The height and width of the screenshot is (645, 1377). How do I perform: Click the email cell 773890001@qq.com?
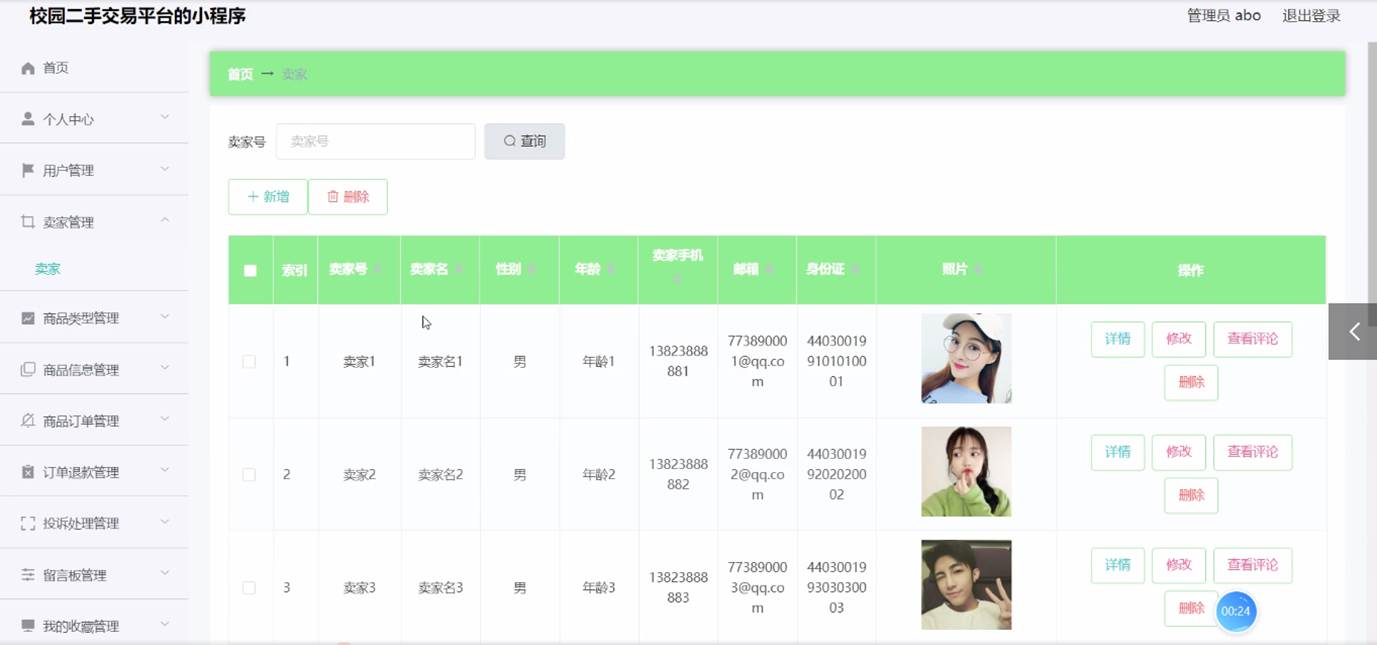(x=758, y=361)
